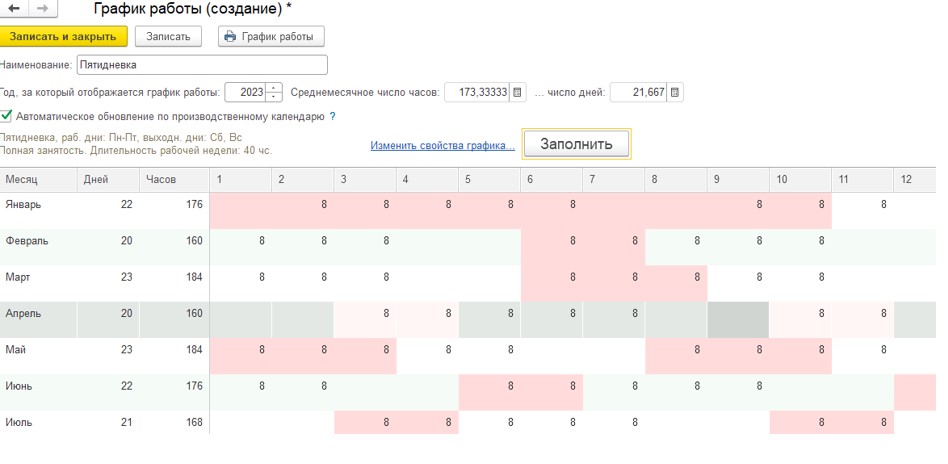This screenshot has height=464, width=948.
Task: Click the 'Записать' button
Action: click(x=168, y=36)
